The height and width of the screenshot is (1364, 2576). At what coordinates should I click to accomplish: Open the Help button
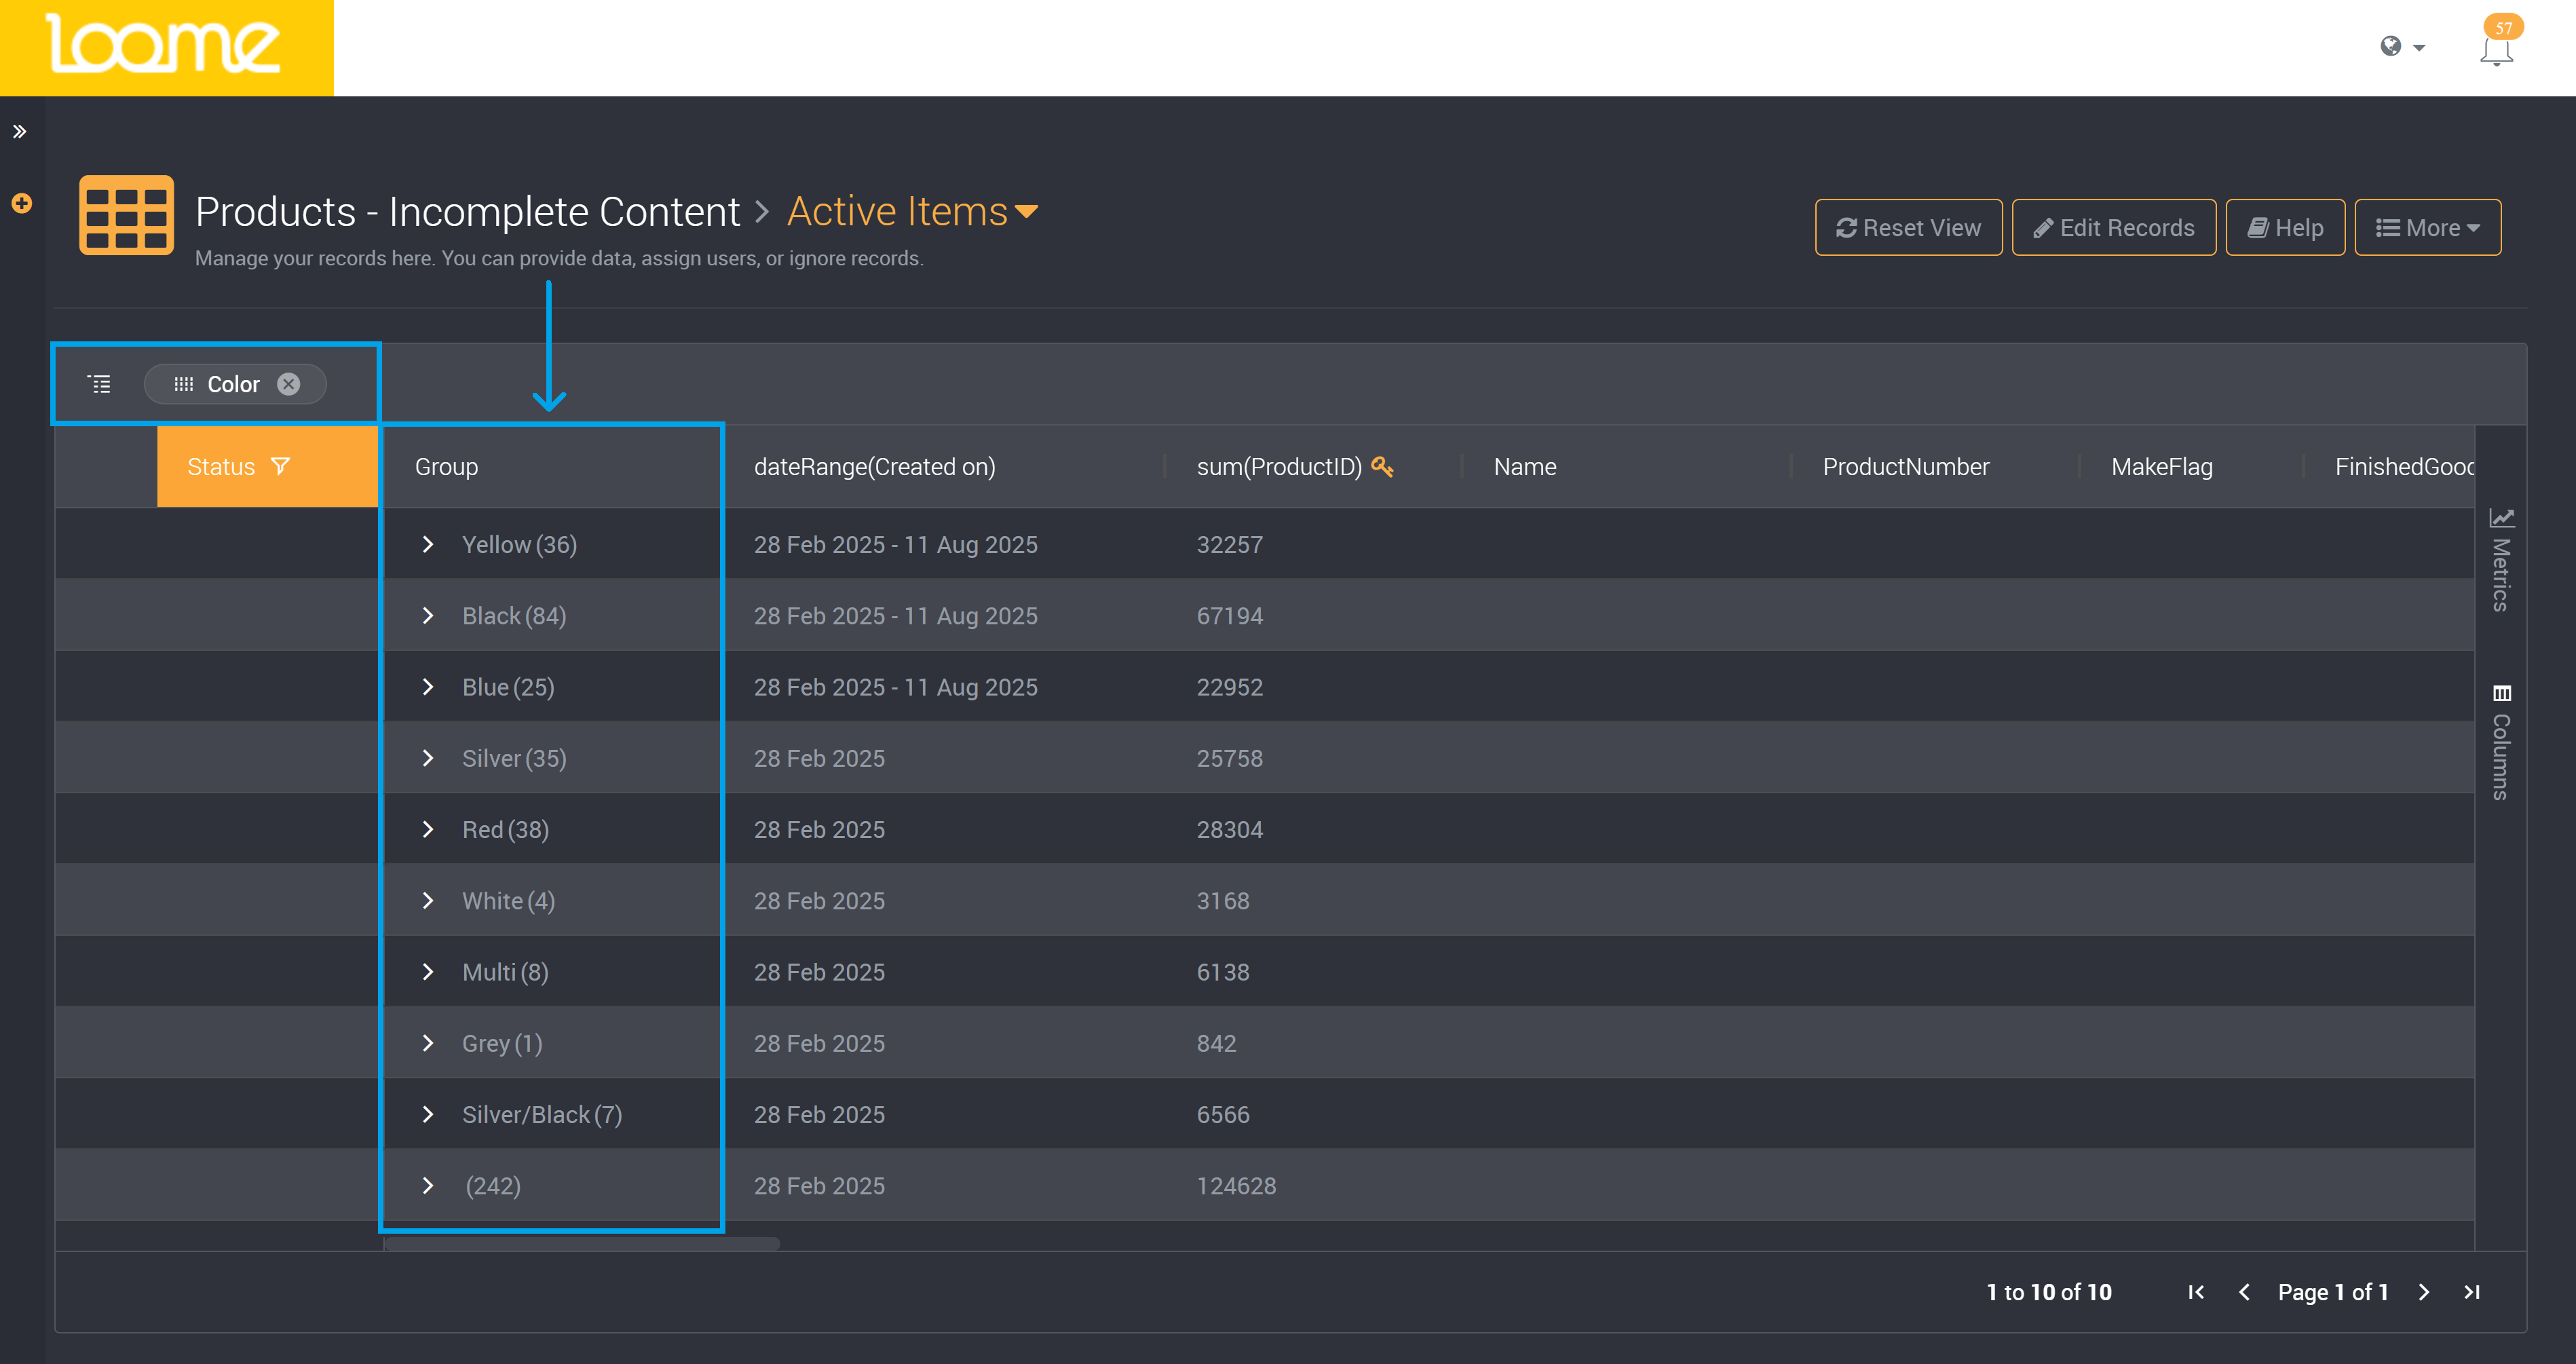[x=2285, y=227]
